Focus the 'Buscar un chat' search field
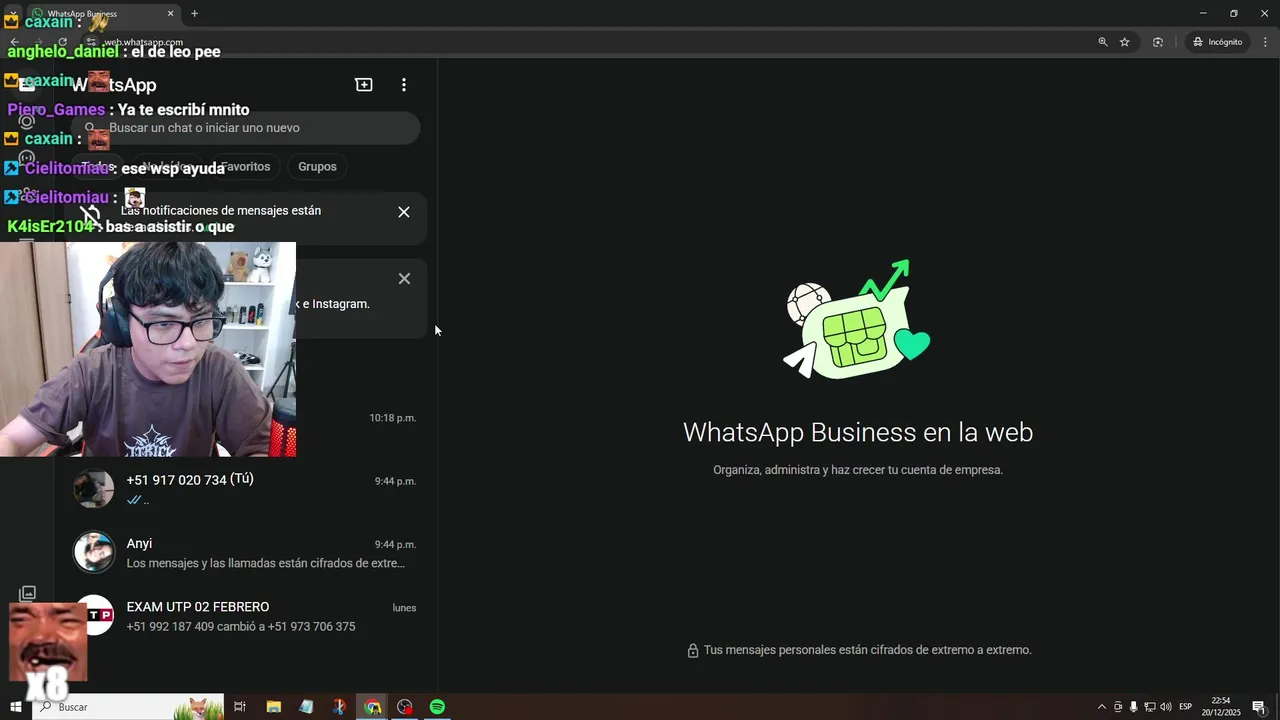The image size is (1280, 720). tap(246, 128)
